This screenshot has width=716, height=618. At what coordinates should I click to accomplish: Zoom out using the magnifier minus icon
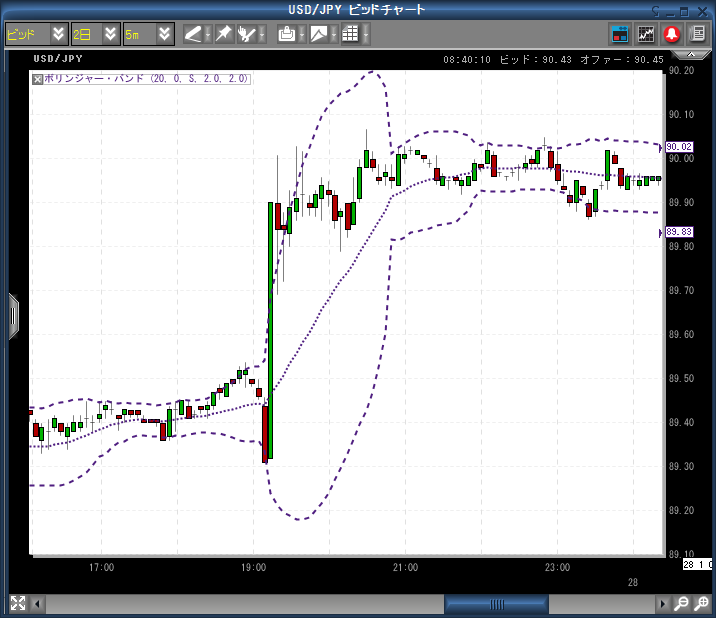point(681,604)
